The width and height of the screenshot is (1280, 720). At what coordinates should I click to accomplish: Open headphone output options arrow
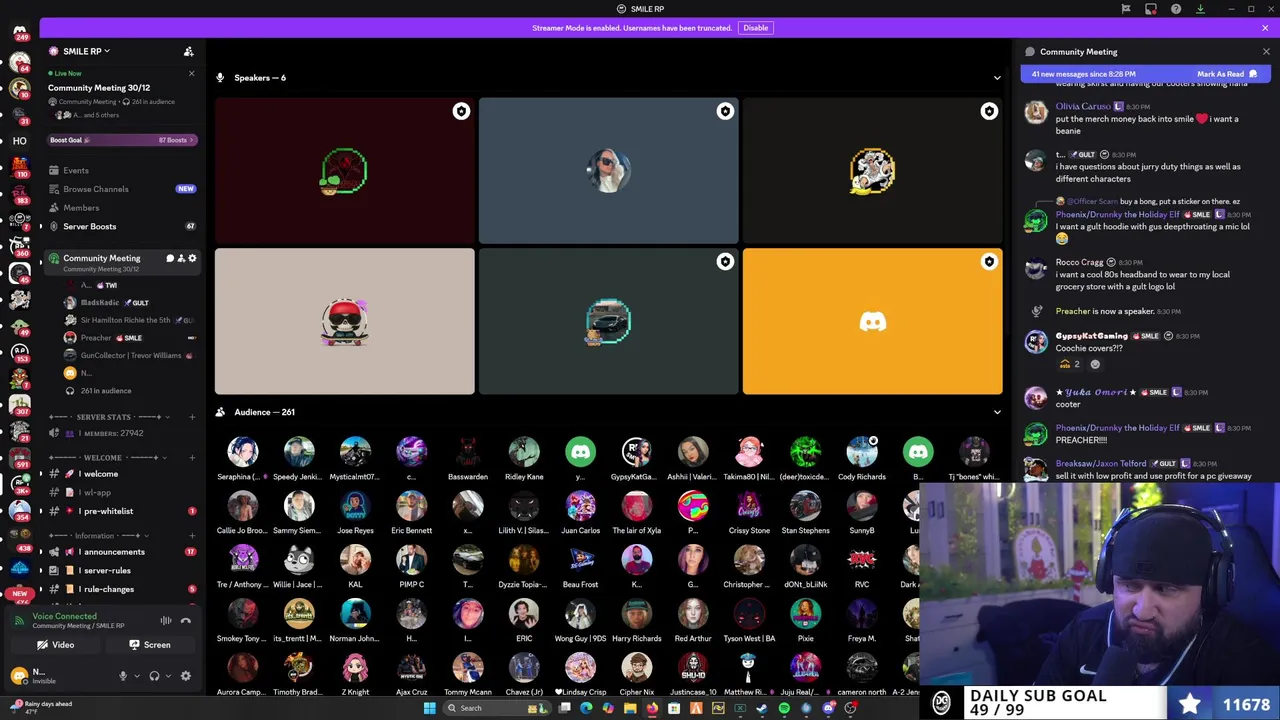[x=167, y=676]
